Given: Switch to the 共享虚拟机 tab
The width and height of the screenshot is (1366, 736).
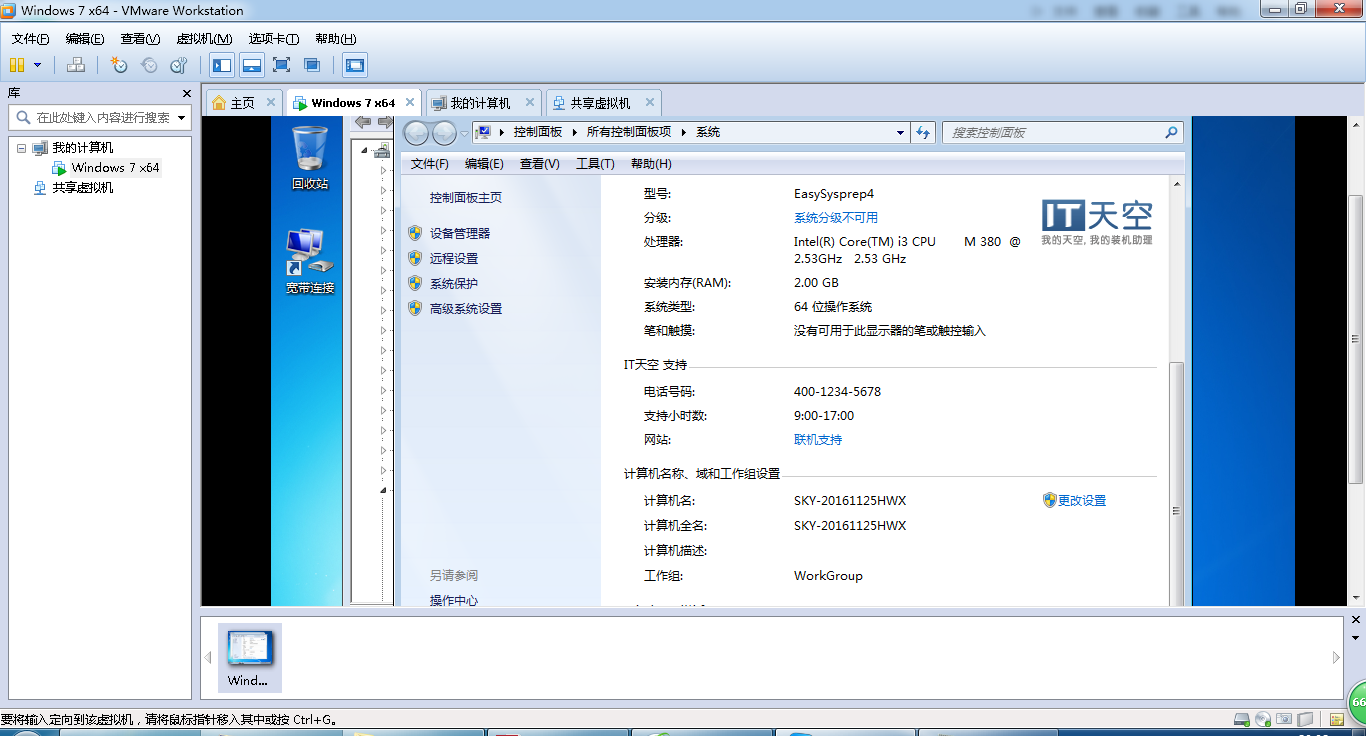Looking at the screenshot, I should (x=600, y=103).
